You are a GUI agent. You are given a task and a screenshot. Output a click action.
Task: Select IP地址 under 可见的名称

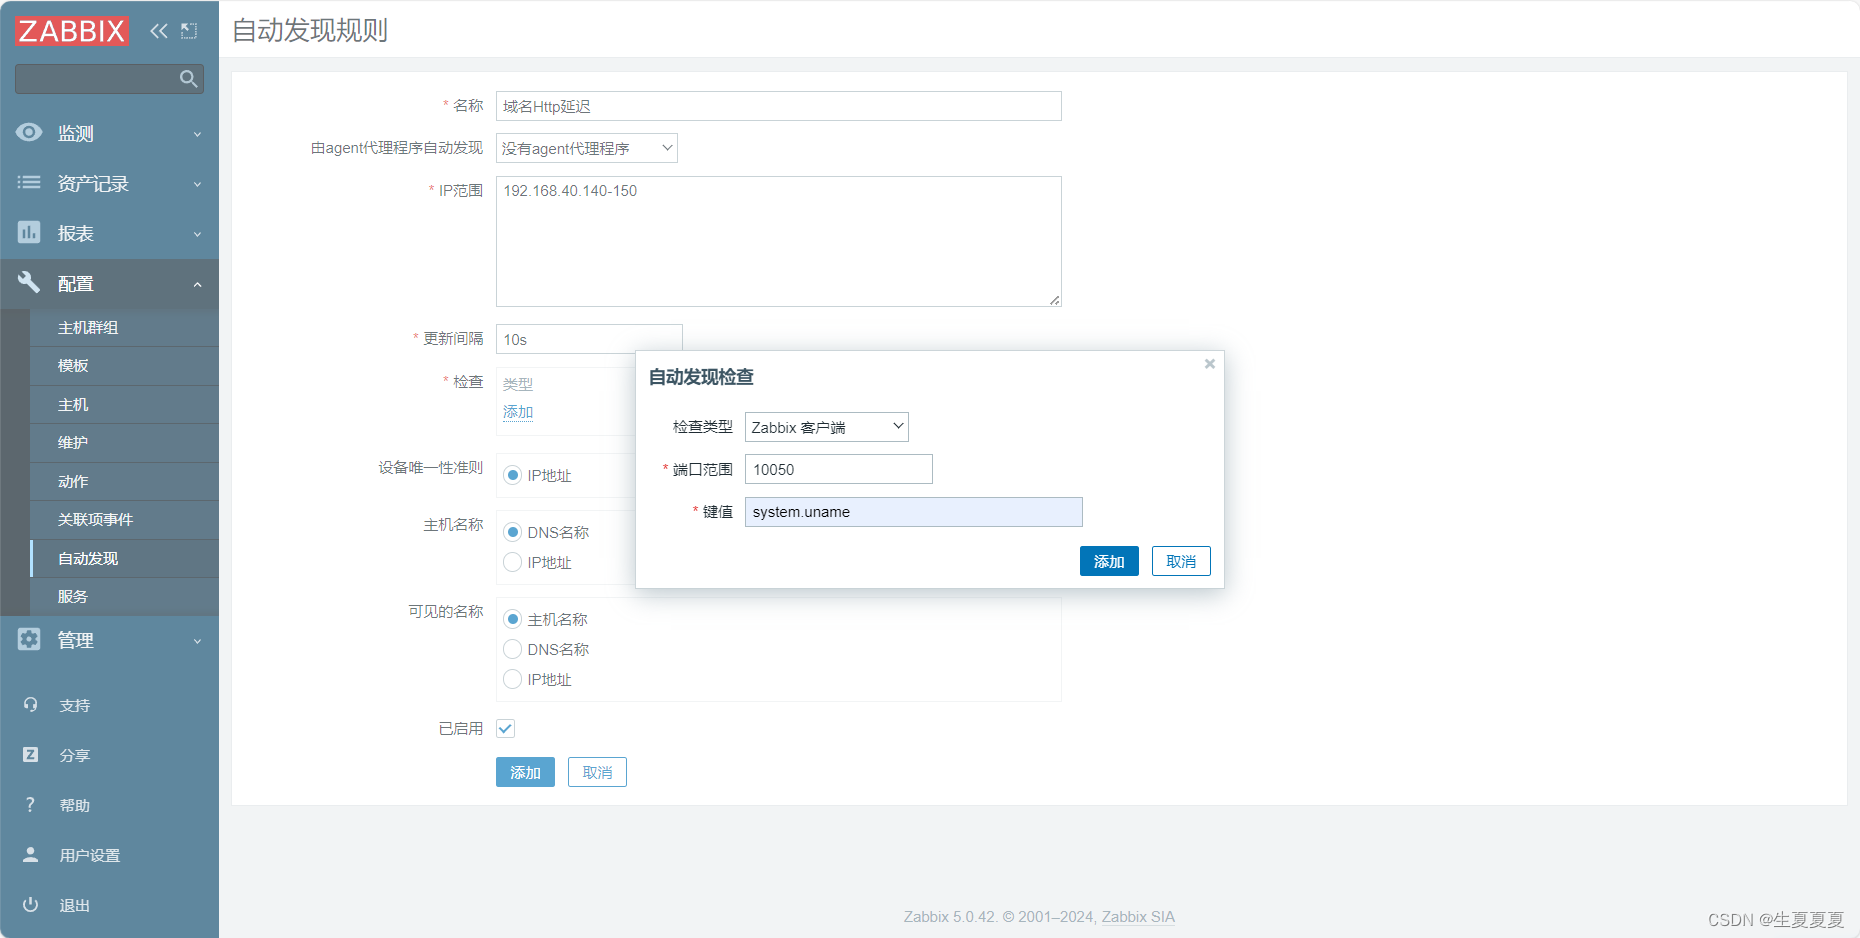(x=513, y=679)
